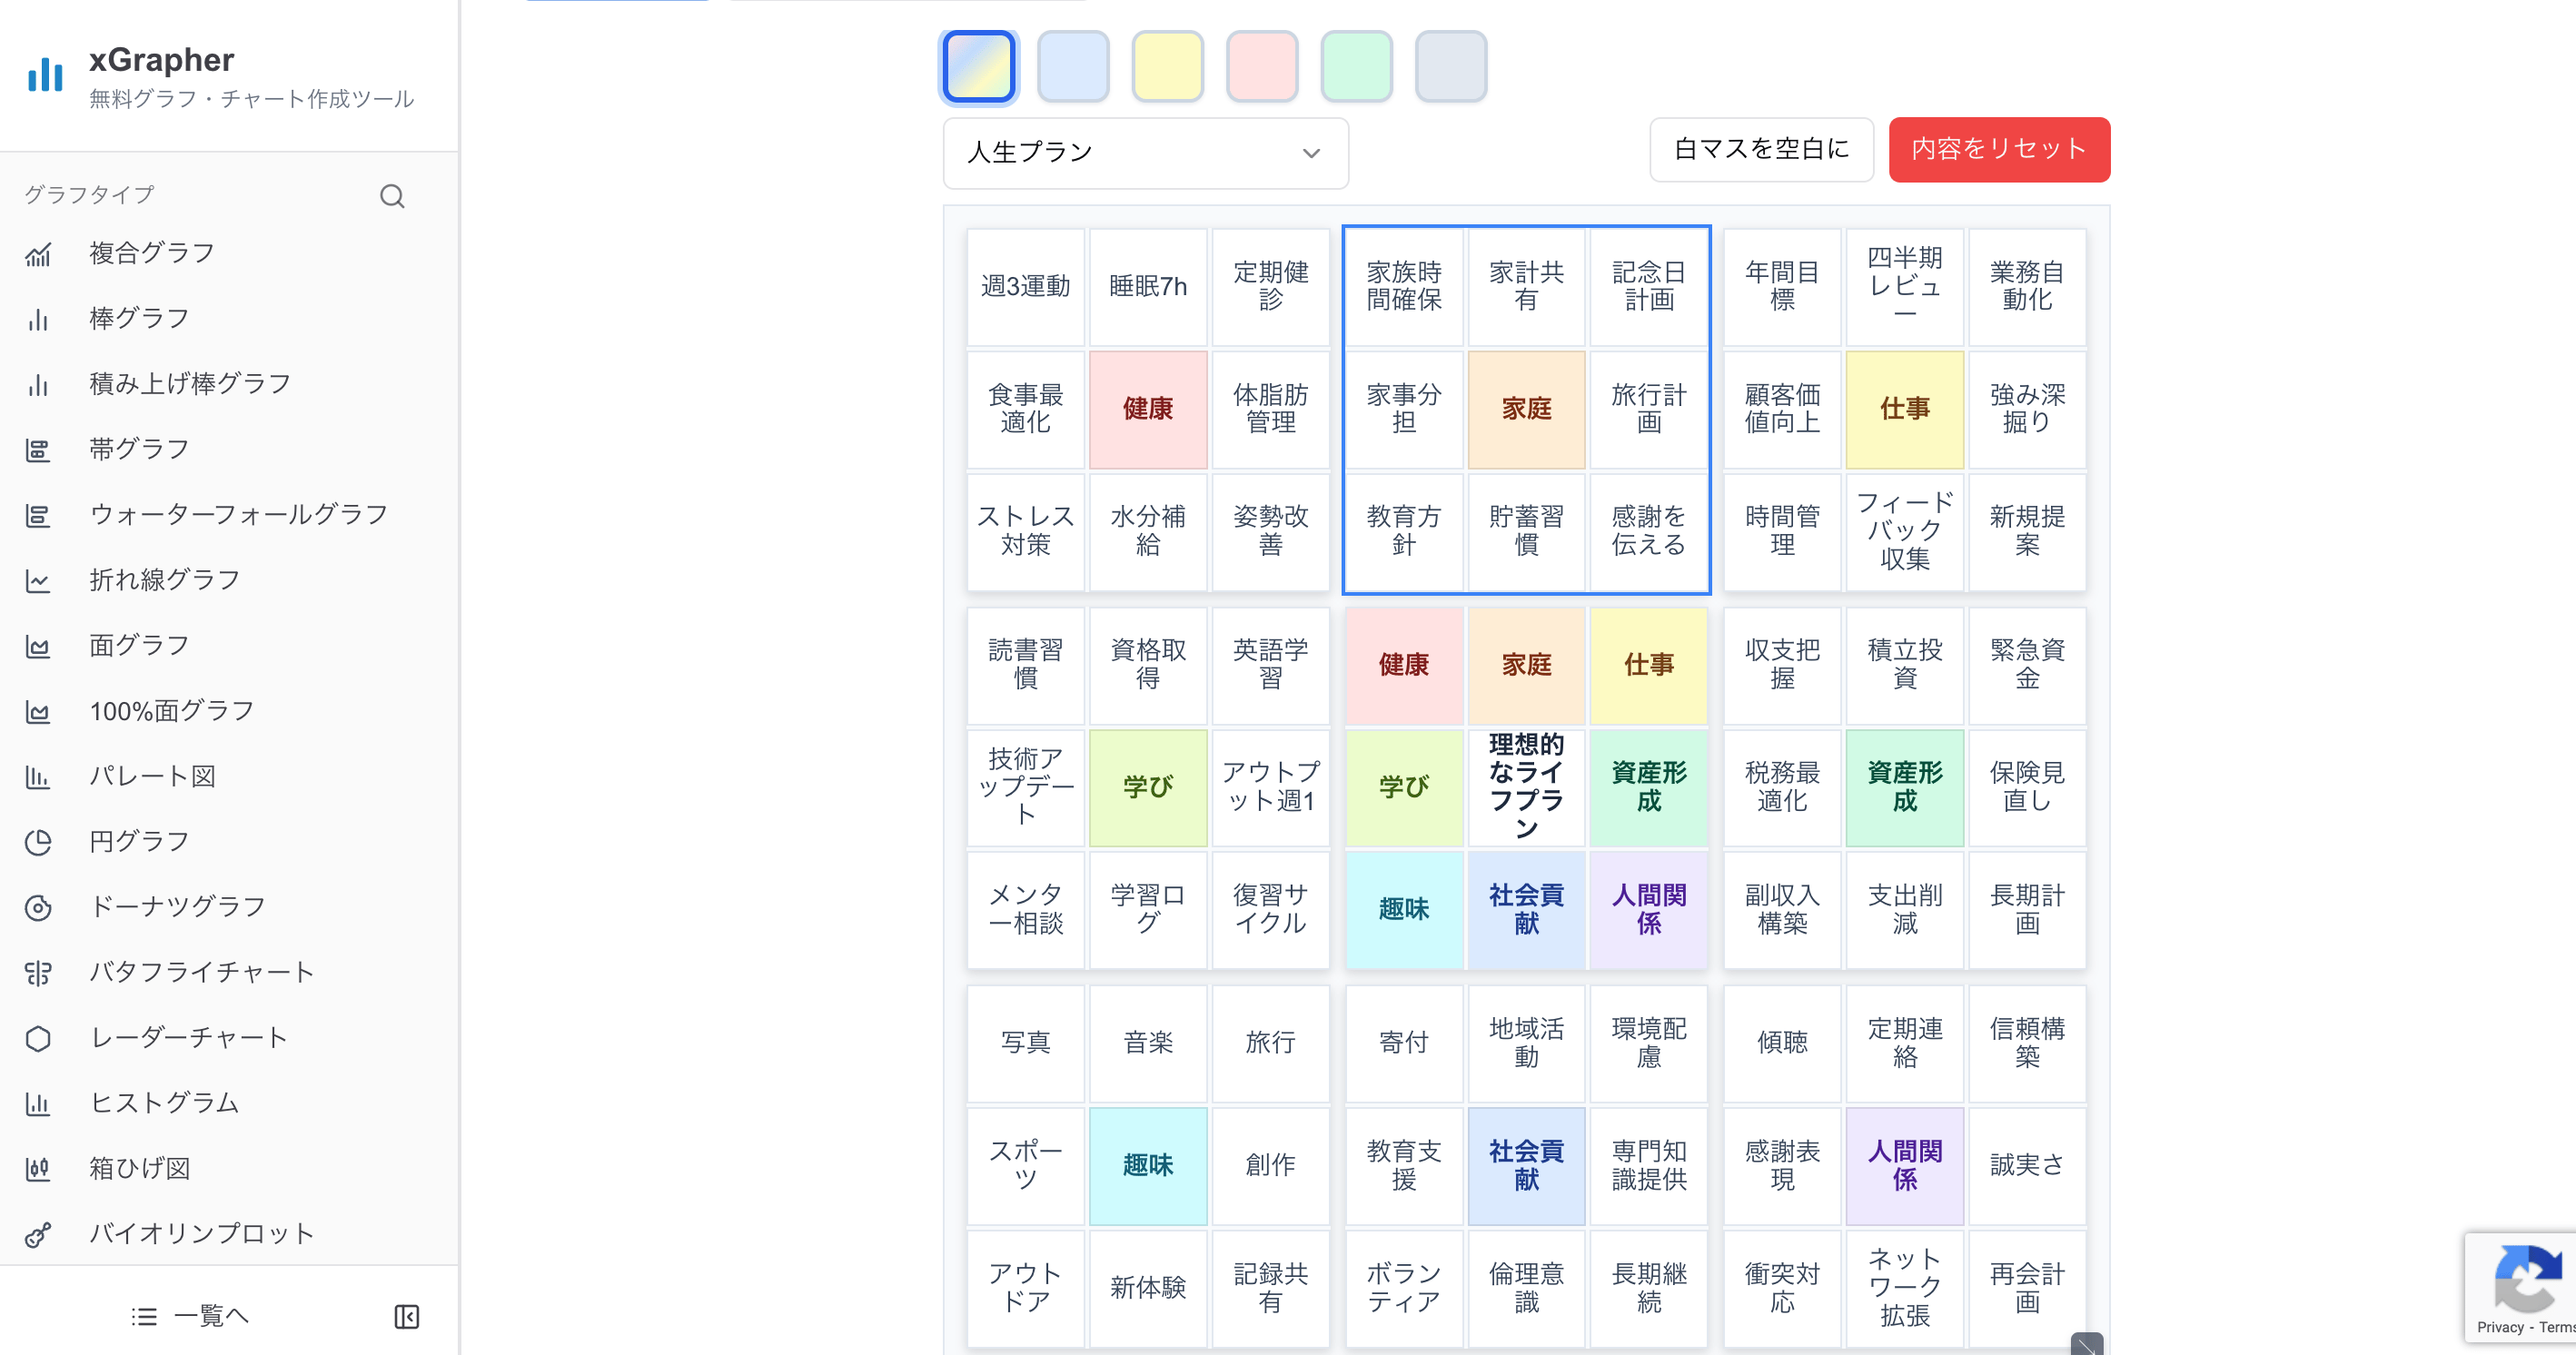Open ドーナツグラフ via its icon
This screenshot has height=1355, width=2576.
(x=38, y=907)
